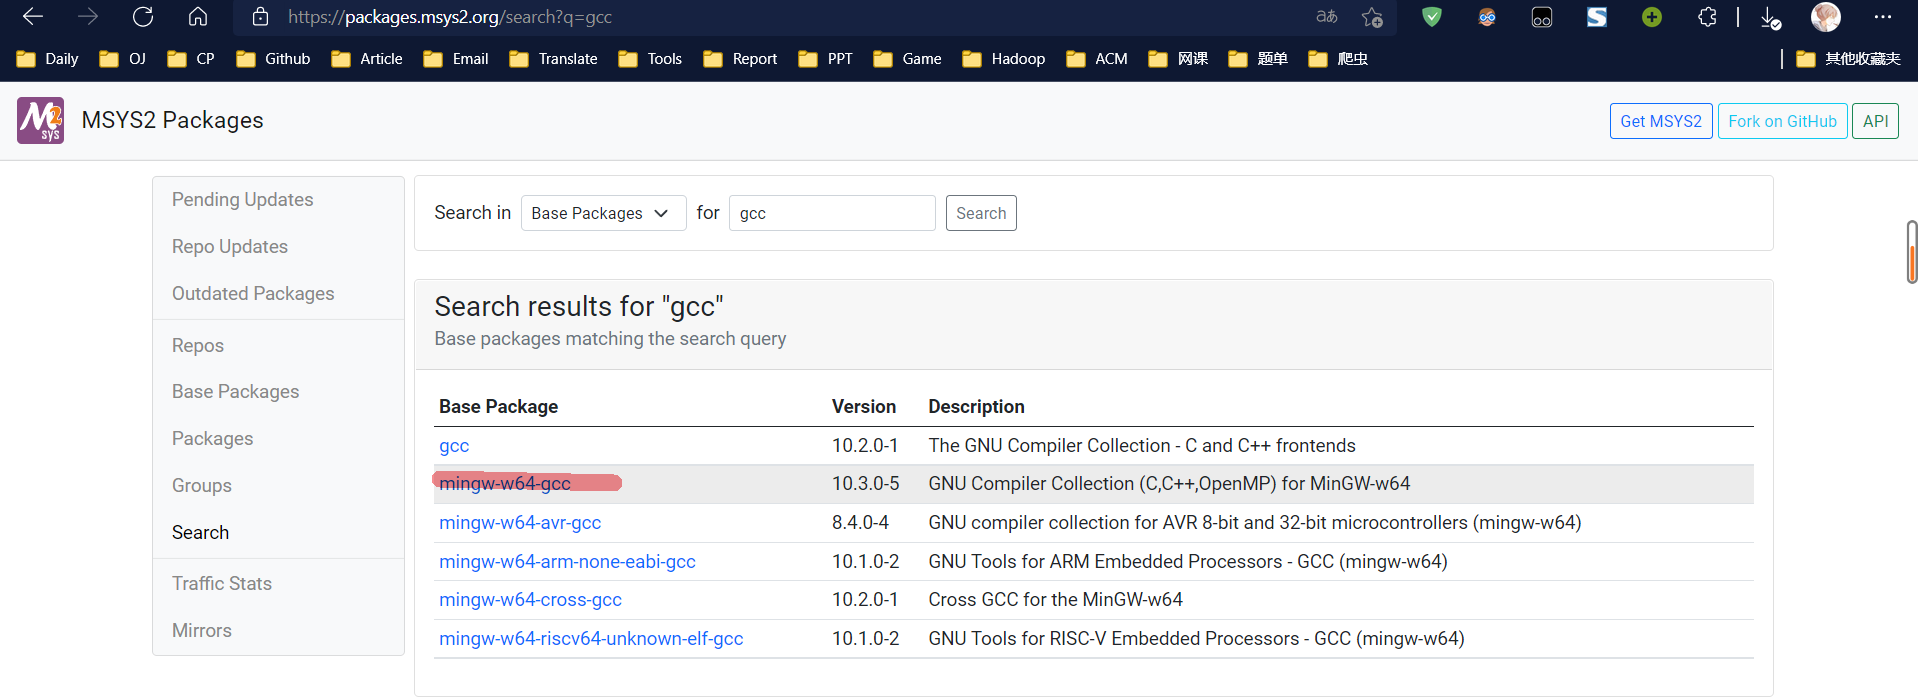This screenshot has width=1918, height=699.
Task: Open the Daily bookmarks folder
Action: pos(48,59)
